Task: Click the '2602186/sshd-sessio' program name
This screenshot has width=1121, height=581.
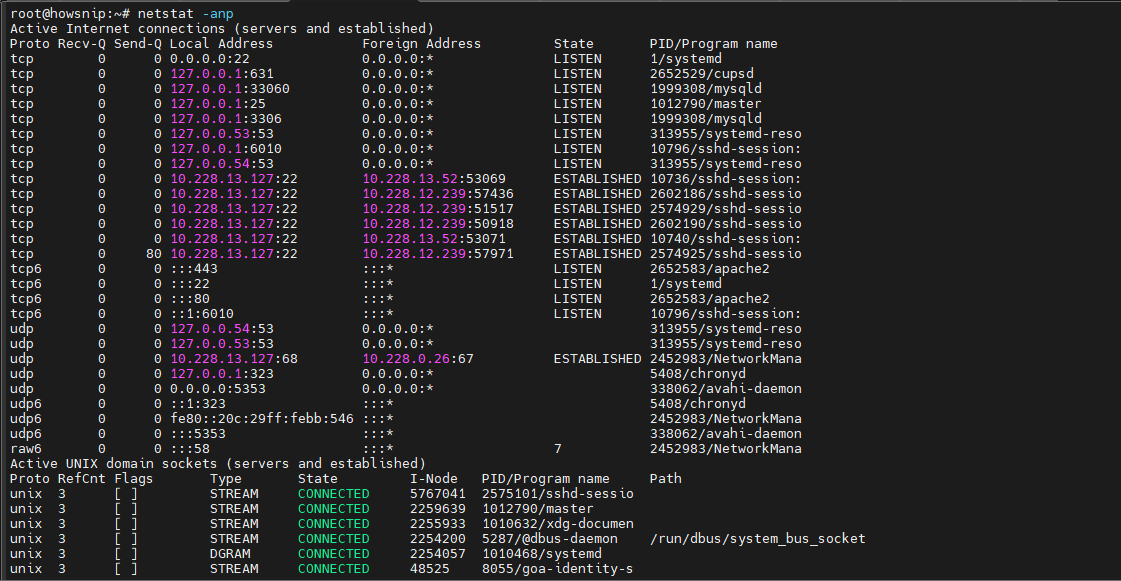Action: click(x=726, y=194)
